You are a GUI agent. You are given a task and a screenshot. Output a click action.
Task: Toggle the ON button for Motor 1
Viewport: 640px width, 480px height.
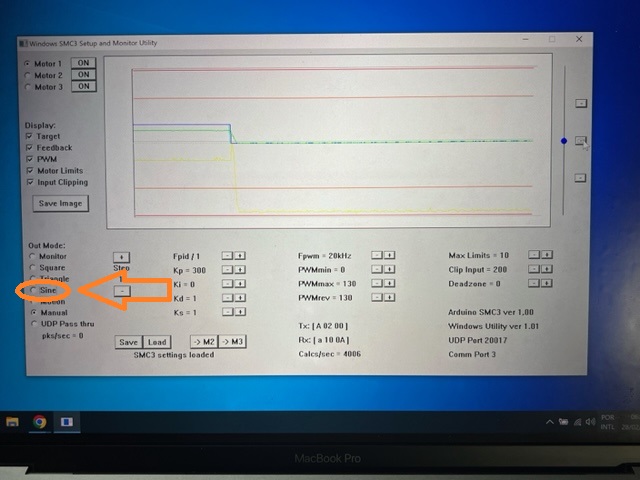pyautogui.click(x=84, y=63)
